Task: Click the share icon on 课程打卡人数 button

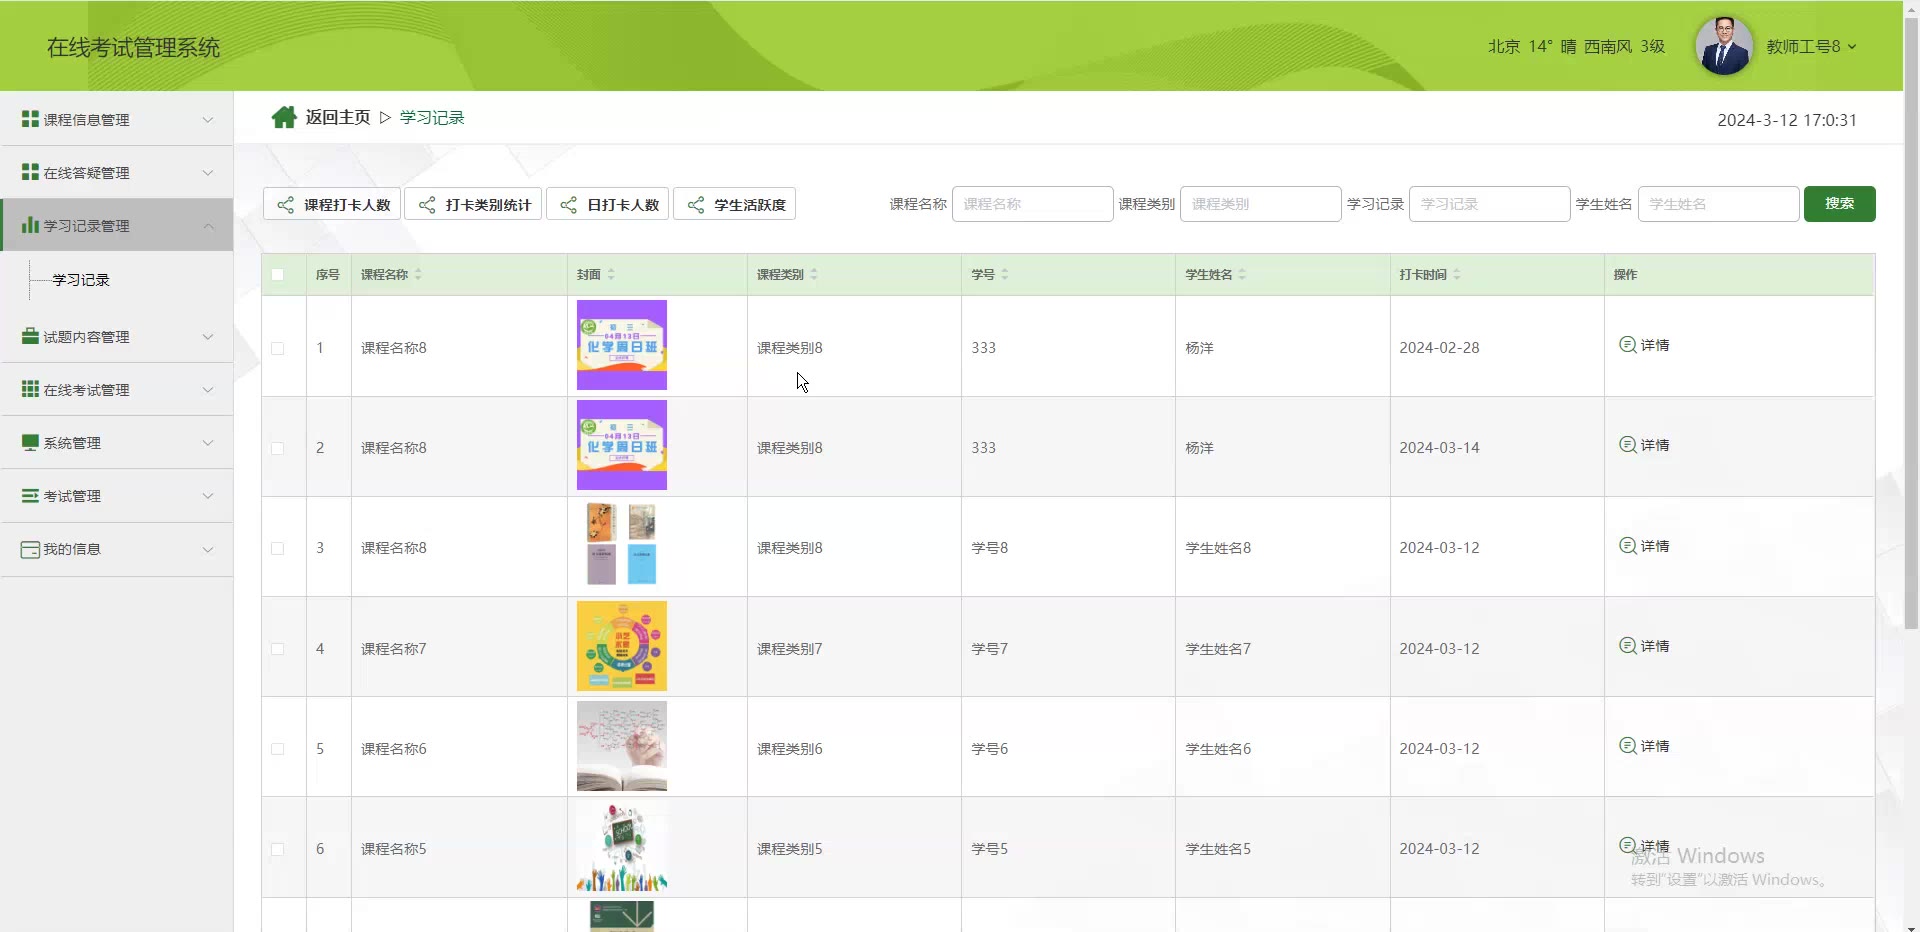Action: click(x=286, y=205)
